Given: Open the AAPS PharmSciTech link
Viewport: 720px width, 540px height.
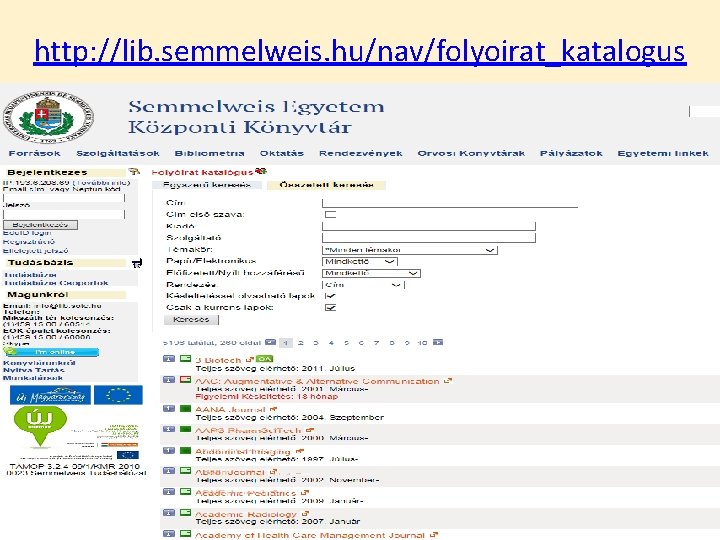Looking at the screenshot, I should (x=248, y=430).
